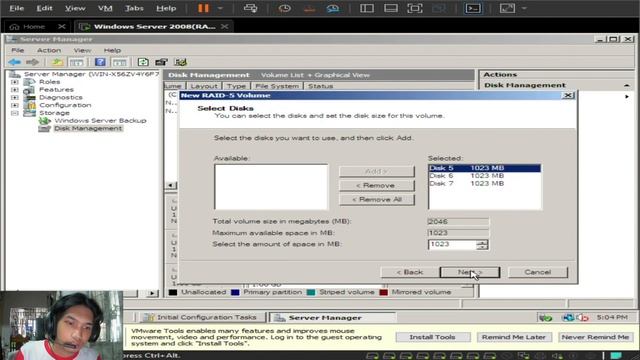Click the amount of space in MB field
Screen dimensions: 640x360
point(452,244)
